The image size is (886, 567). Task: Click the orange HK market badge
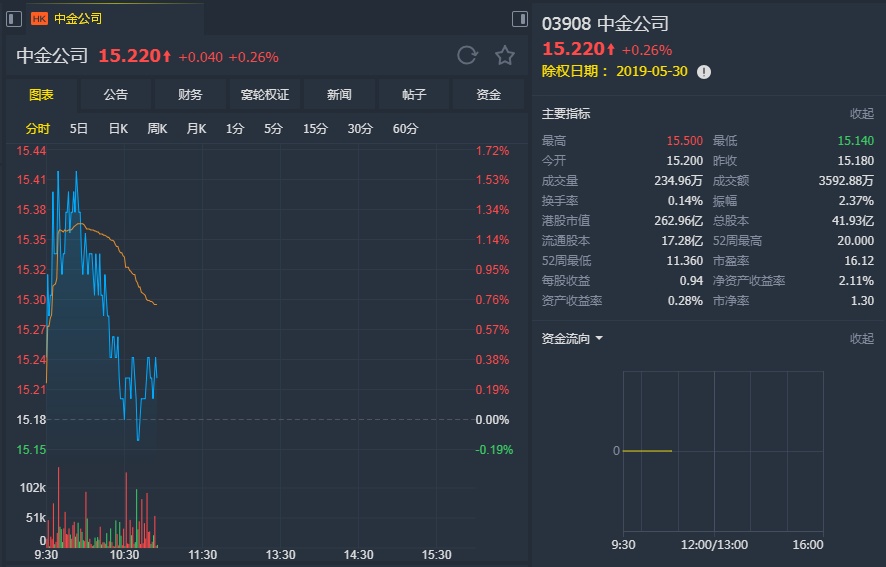40,19
